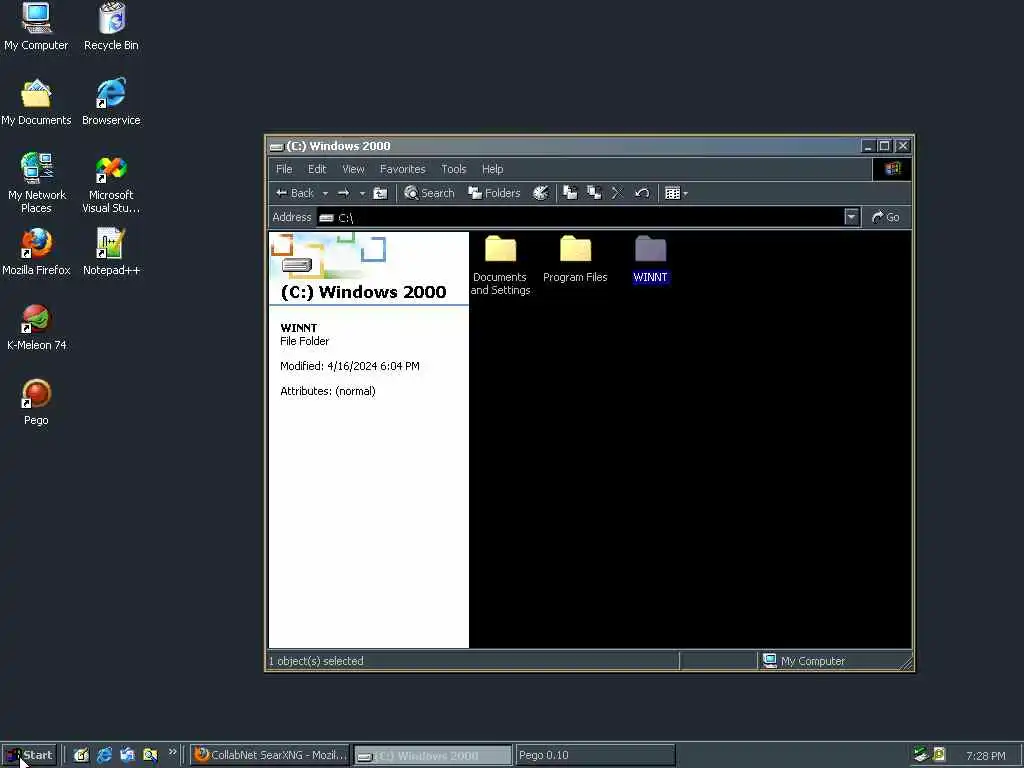Select the Documents and Settings folder
This screenshot has height=768, width=1024.
click(x=500, y=265)
